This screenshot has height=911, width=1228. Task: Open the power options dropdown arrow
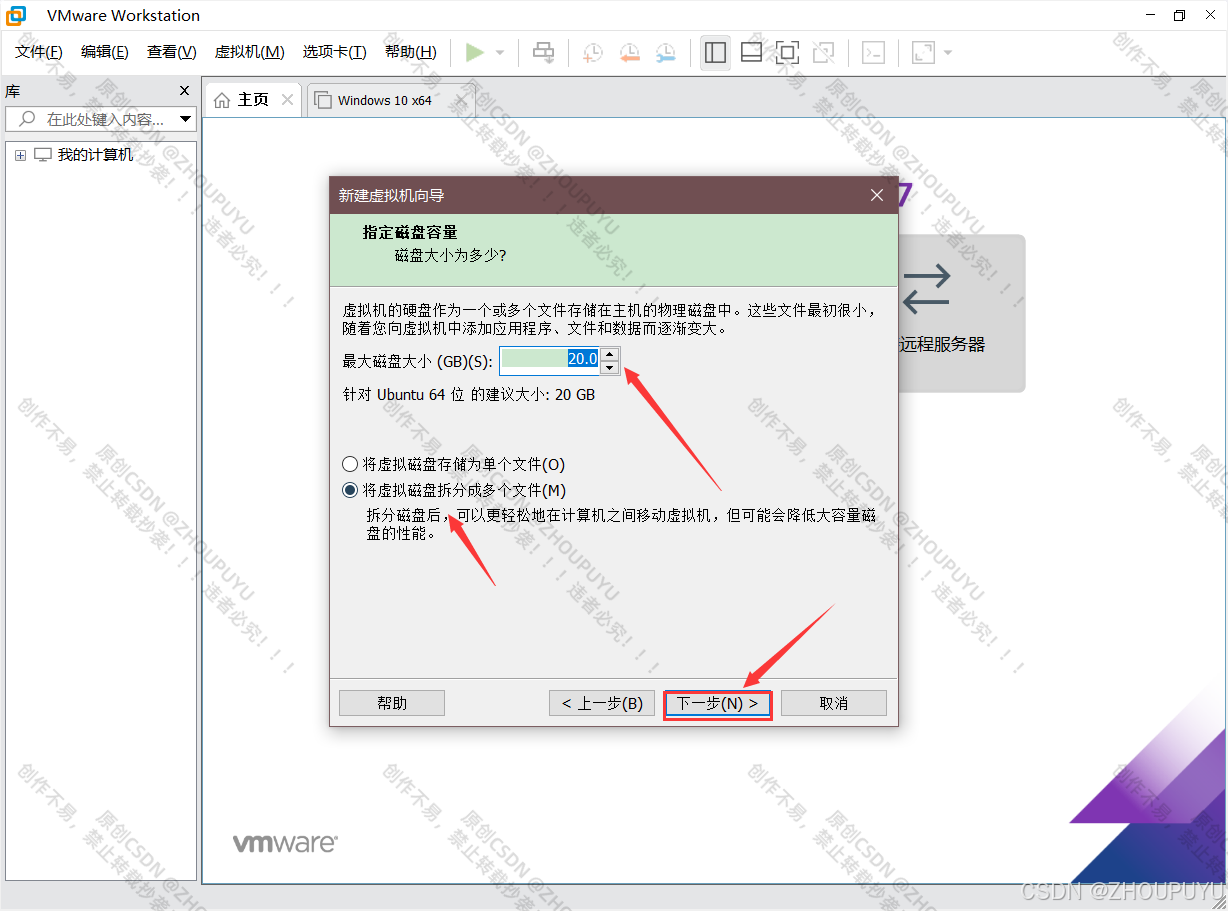(x=500, y=52)
